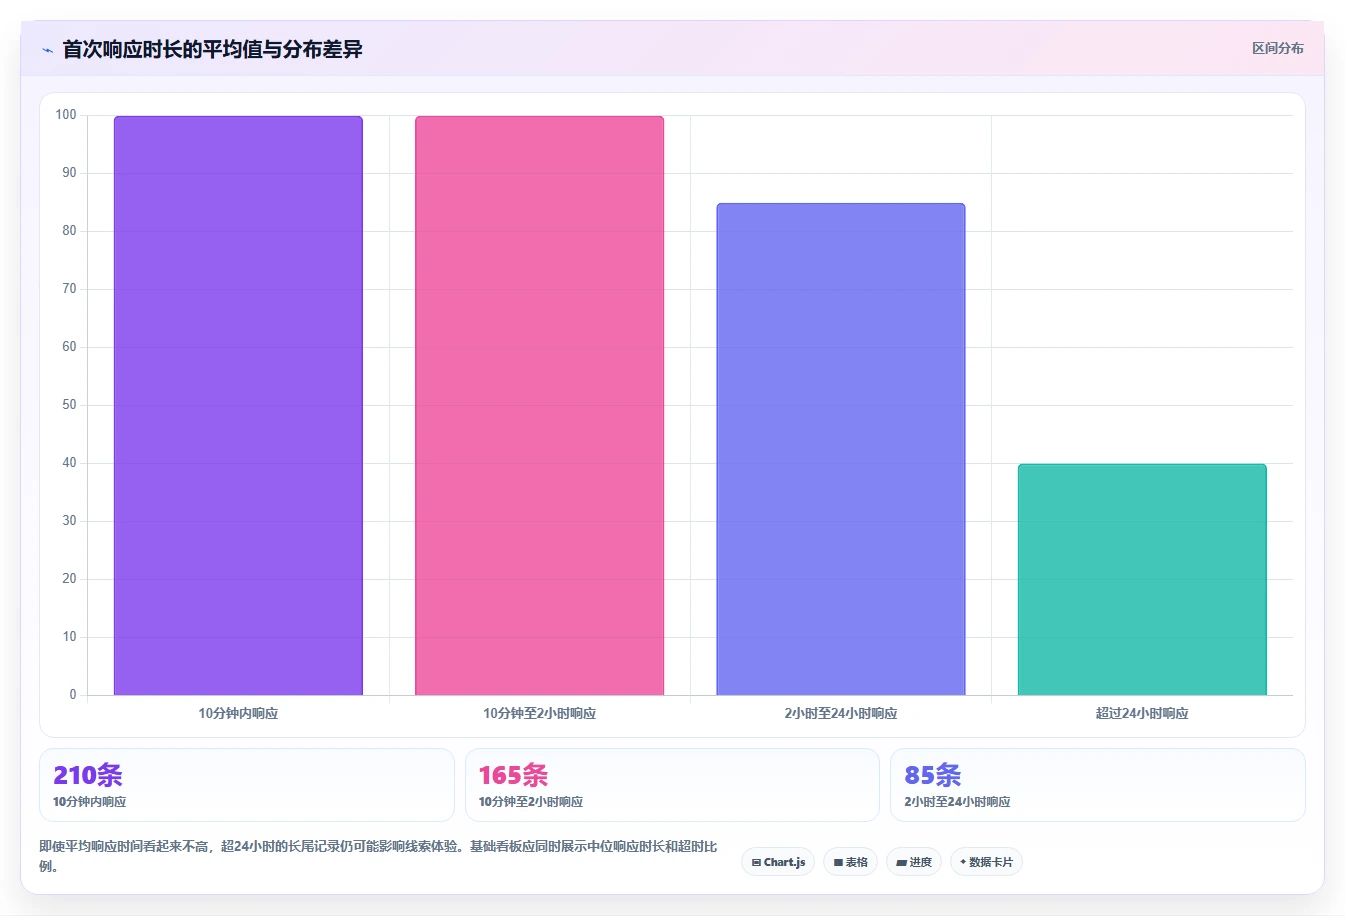Select the Chart.js tag chip
The height and width of the screenshot is (916, 1345).
(x=778, y=862)
